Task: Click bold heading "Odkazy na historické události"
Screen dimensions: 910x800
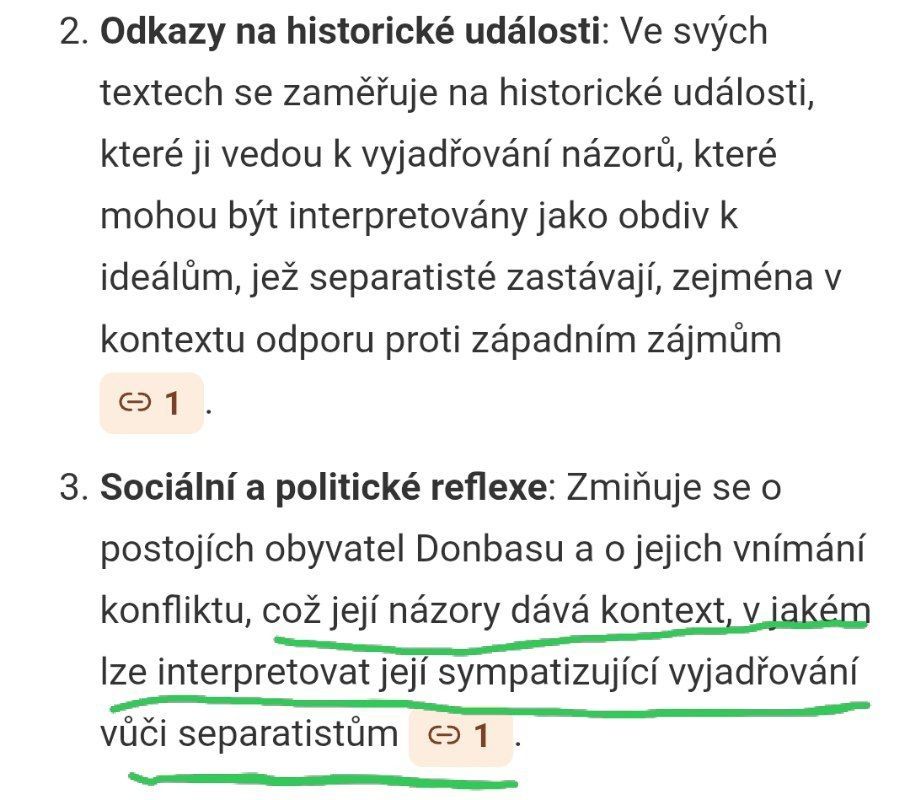Action: [x=349, y=31]
